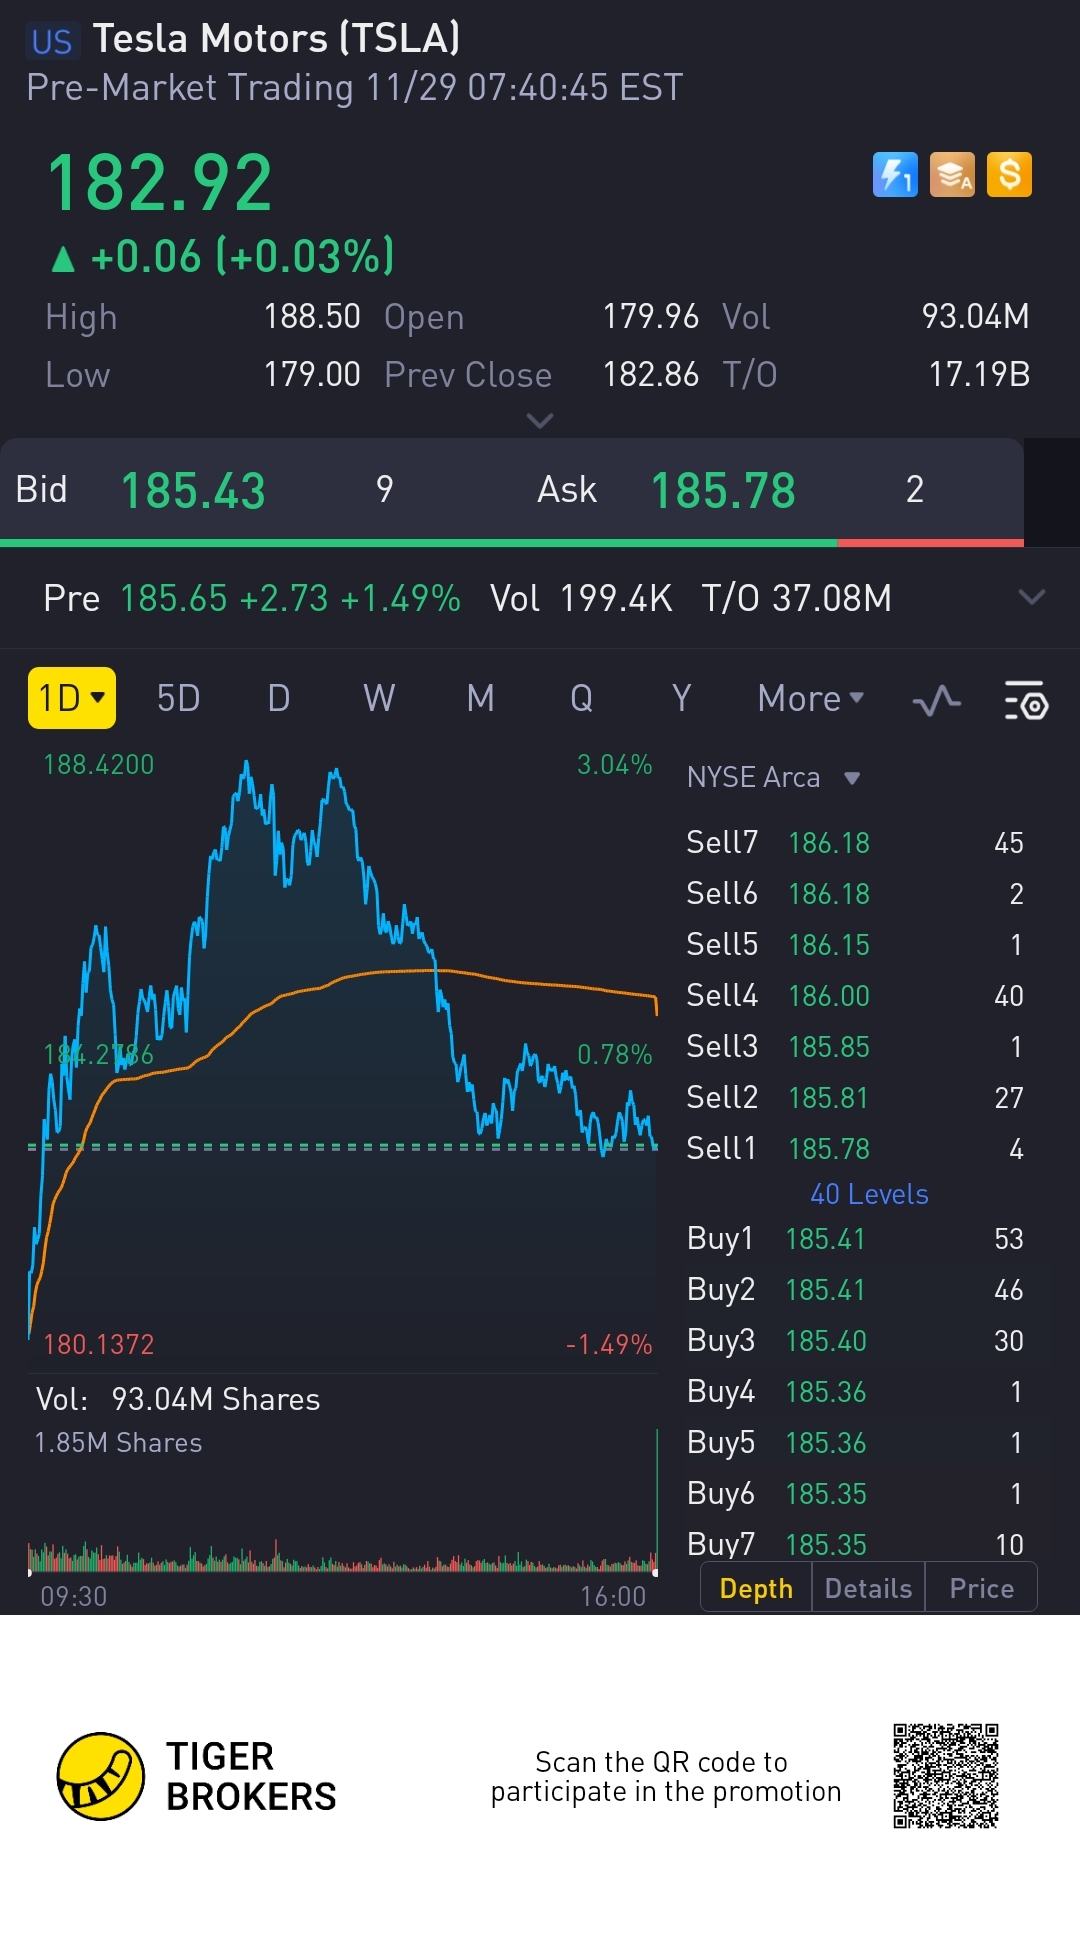
Task: Switch chart to 5D timeframe
Action: coord(179,698)
